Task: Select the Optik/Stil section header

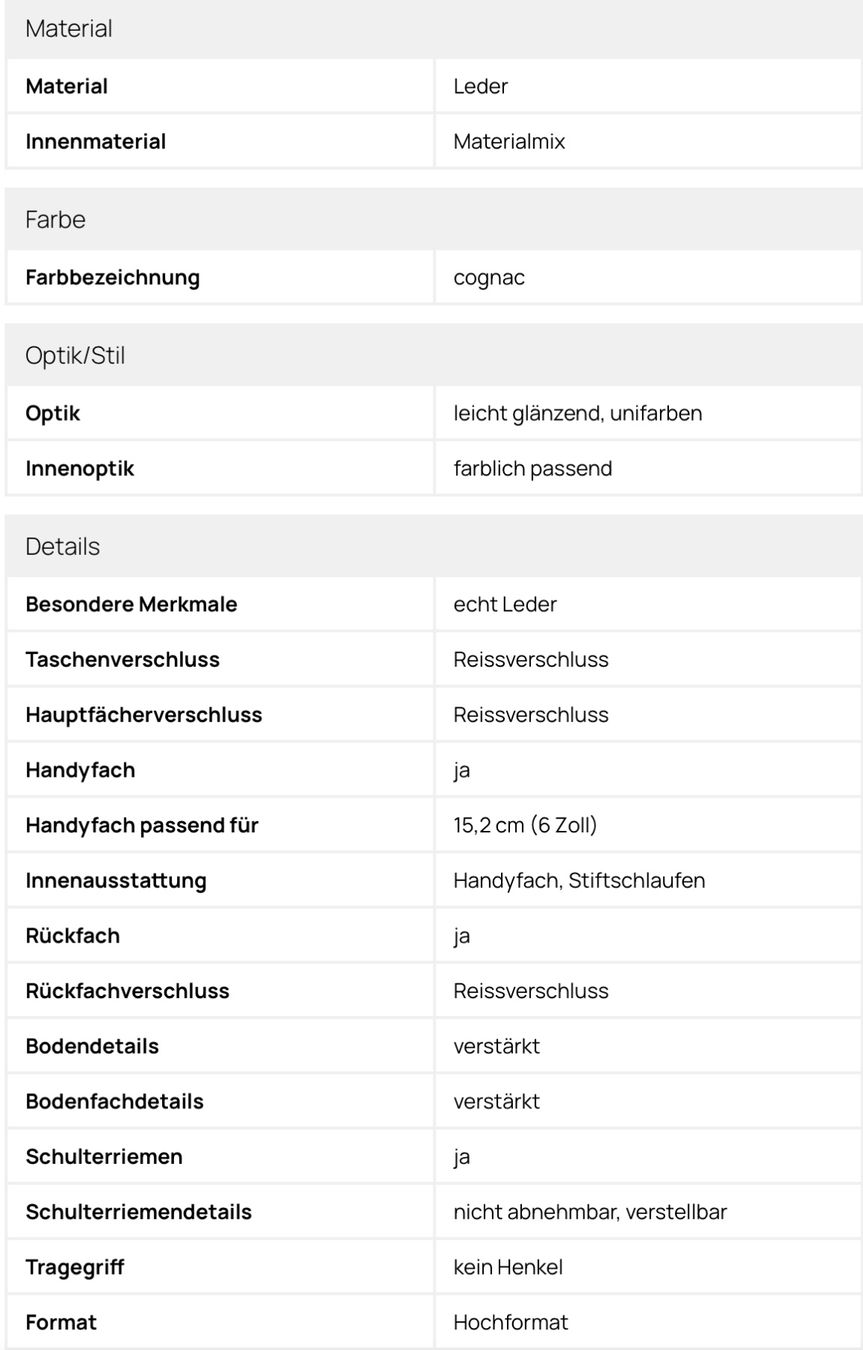Action: (x=432, y=355)
